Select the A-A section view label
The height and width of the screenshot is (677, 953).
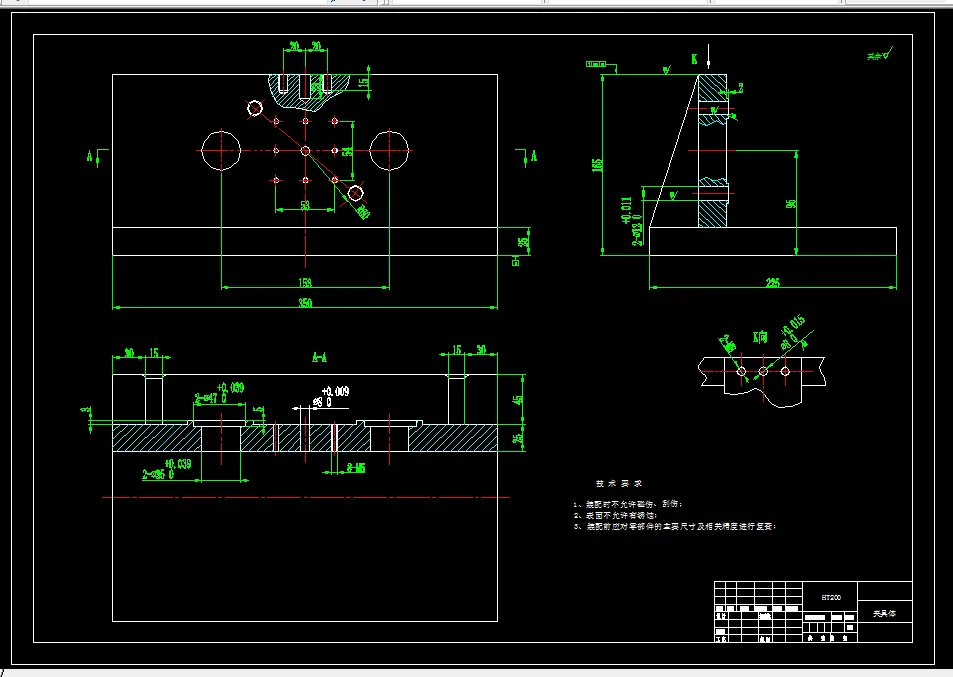[320, 357]
